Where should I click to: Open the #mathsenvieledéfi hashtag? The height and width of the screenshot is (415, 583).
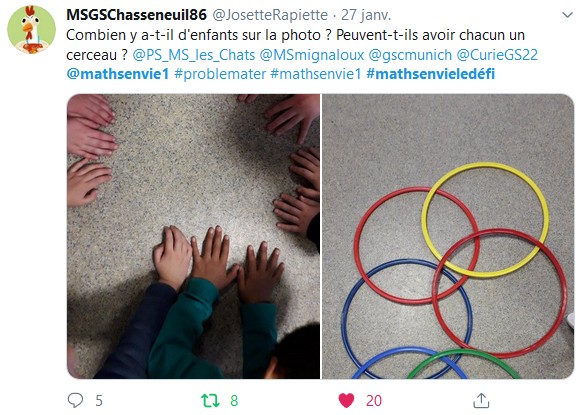point(431,74)
